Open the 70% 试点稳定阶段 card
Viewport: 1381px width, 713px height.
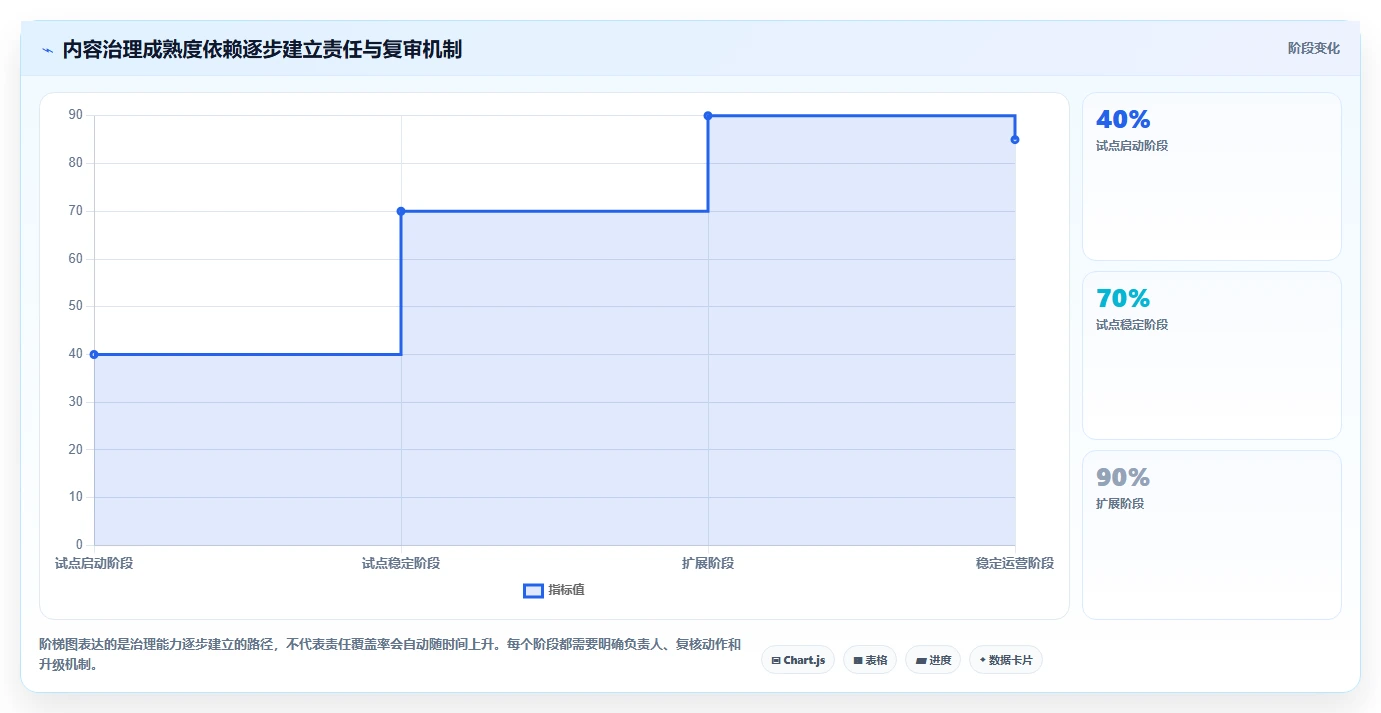coord(1212,355)
